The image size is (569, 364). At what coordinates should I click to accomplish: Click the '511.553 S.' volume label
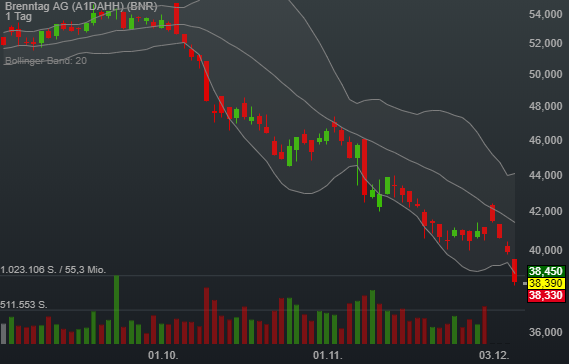pos(24,304)
